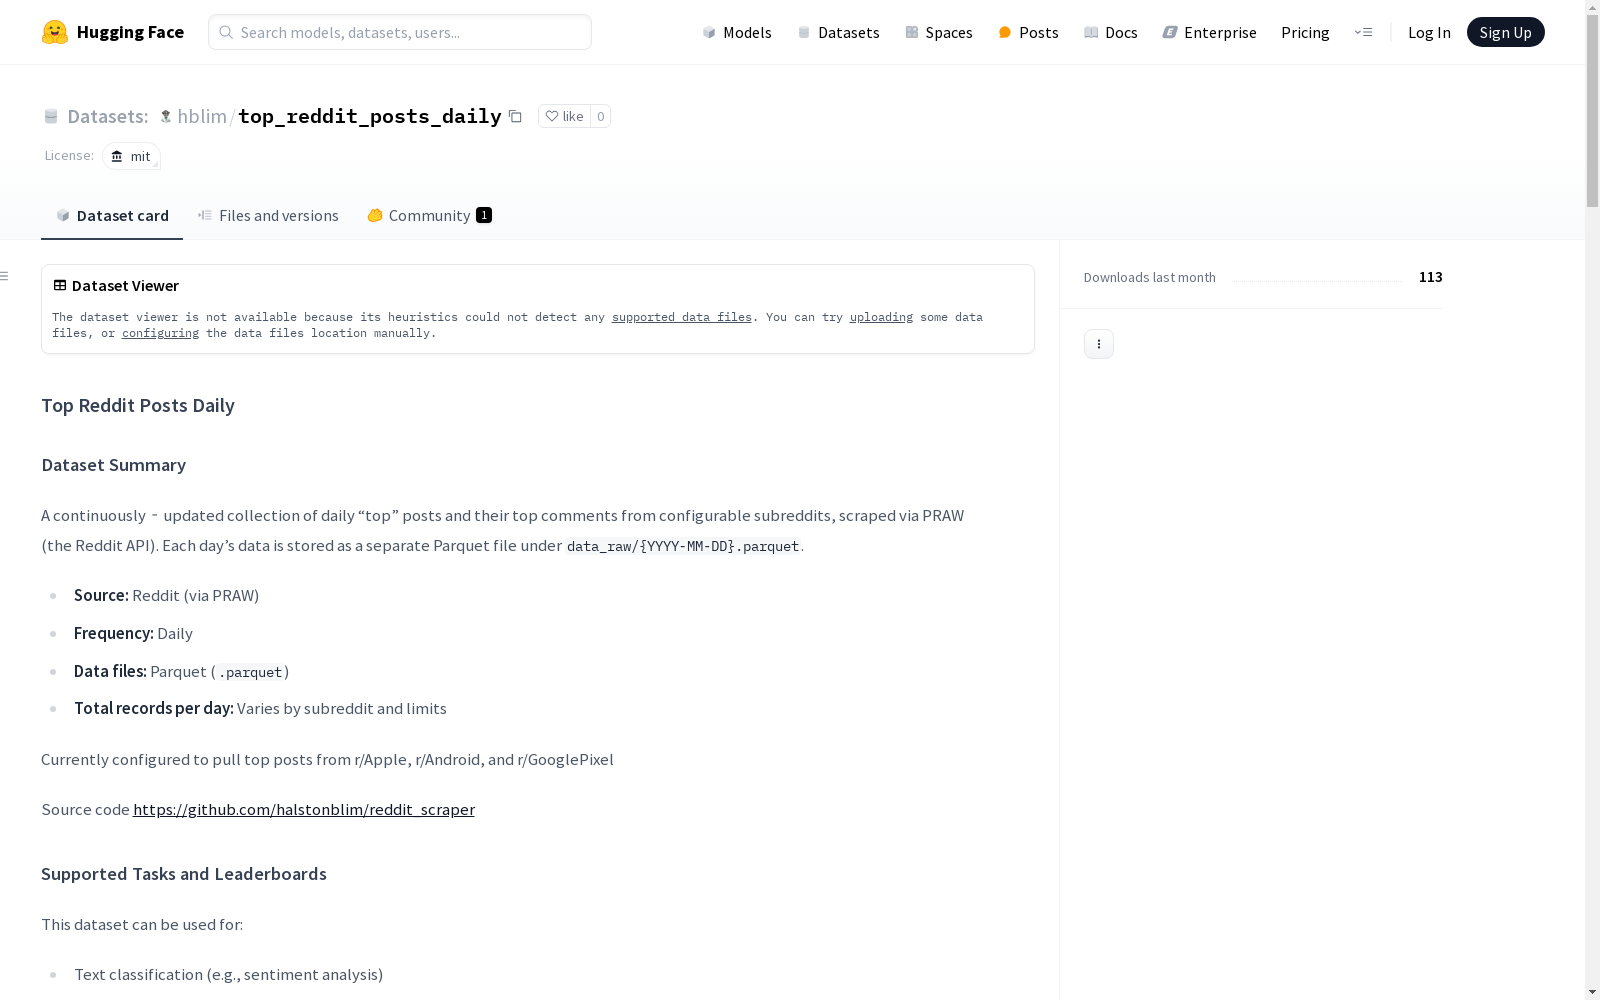The height and width of the screenshot is (1000, 1600).
Task: Click the Downloads last month count 113
Action: (x=1430, y=277)
